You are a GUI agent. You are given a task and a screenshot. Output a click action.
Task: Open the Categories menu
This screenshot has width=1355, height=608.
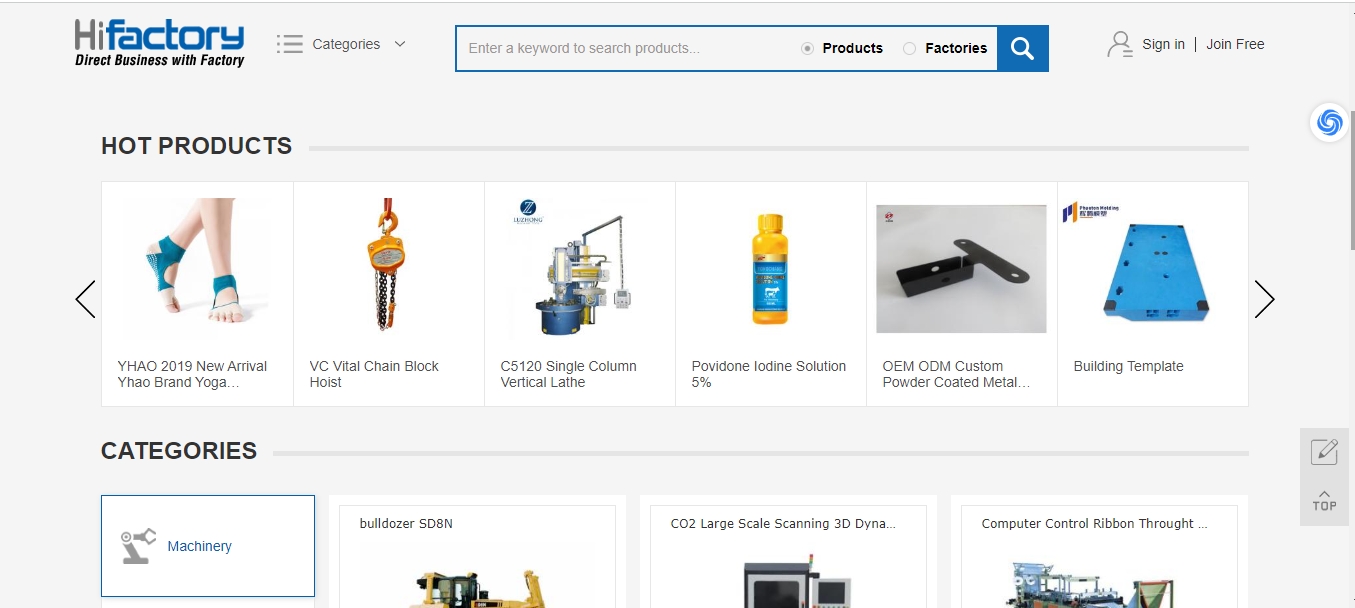click(346, 44)
